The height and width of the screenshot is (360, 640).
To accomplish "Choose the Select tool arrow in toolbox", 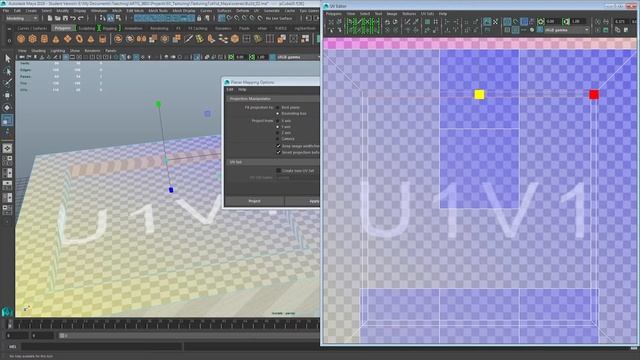I will click(7, 58).
